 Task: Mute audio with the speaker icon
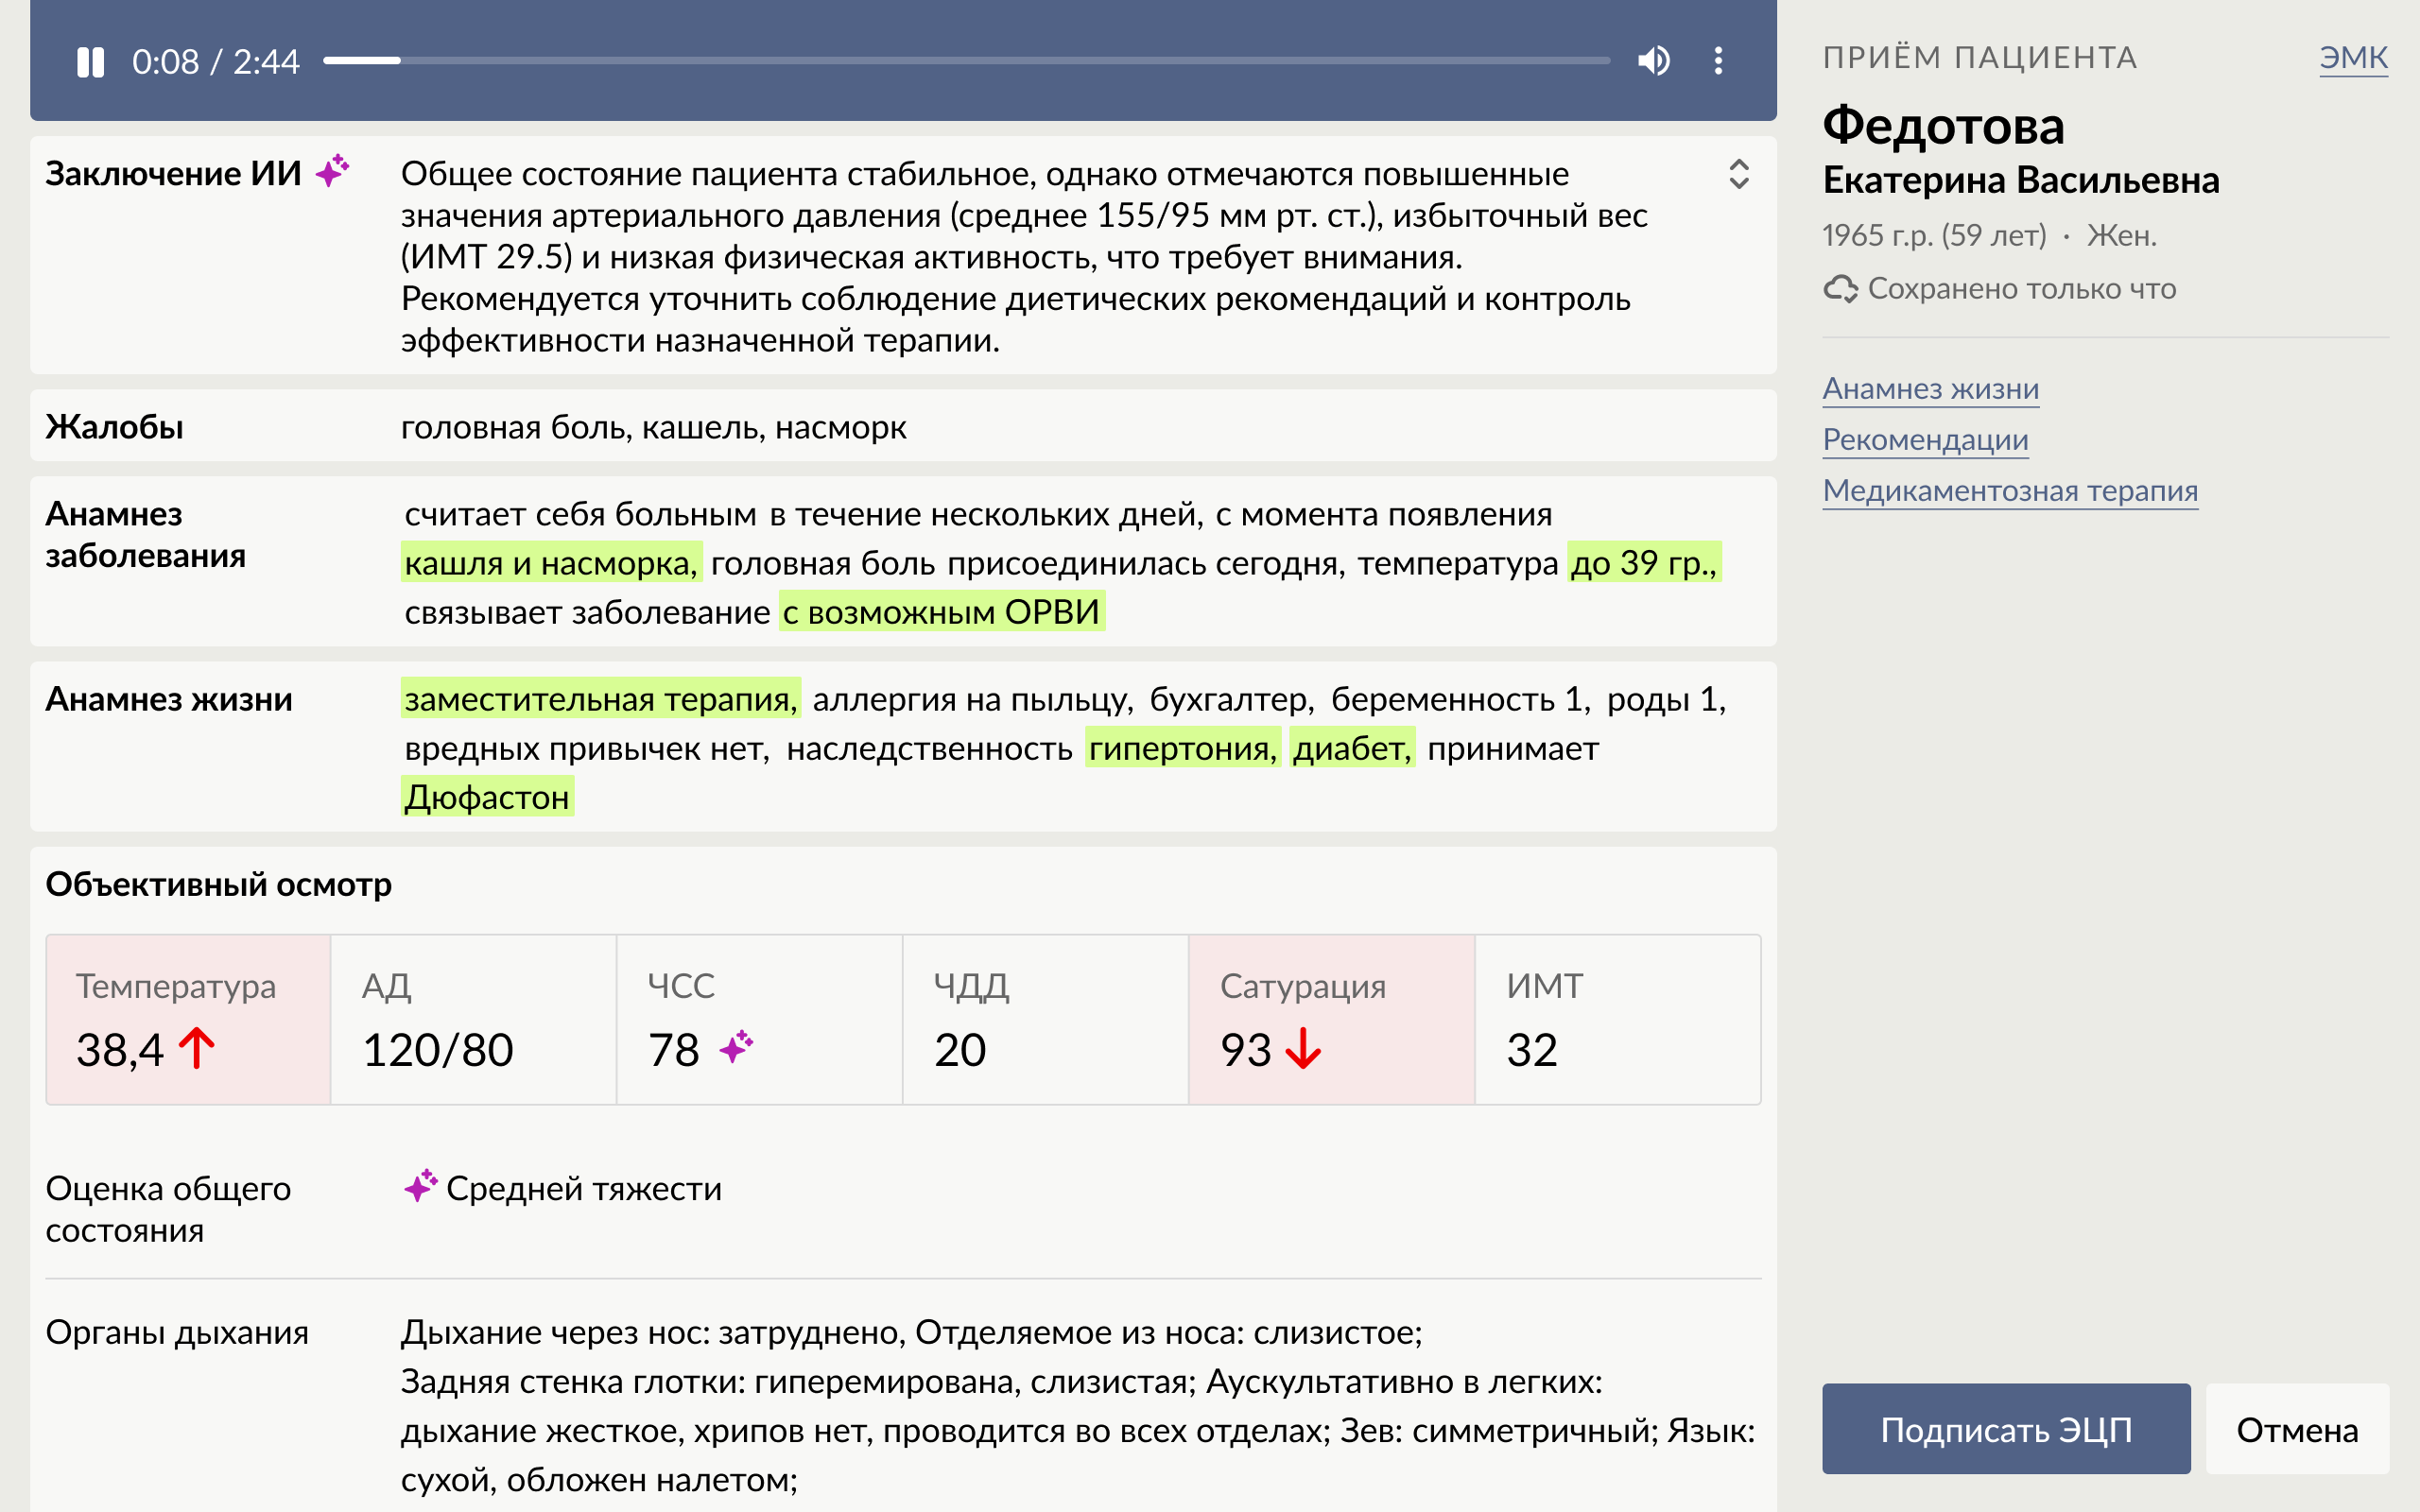tap(1653, 61)
